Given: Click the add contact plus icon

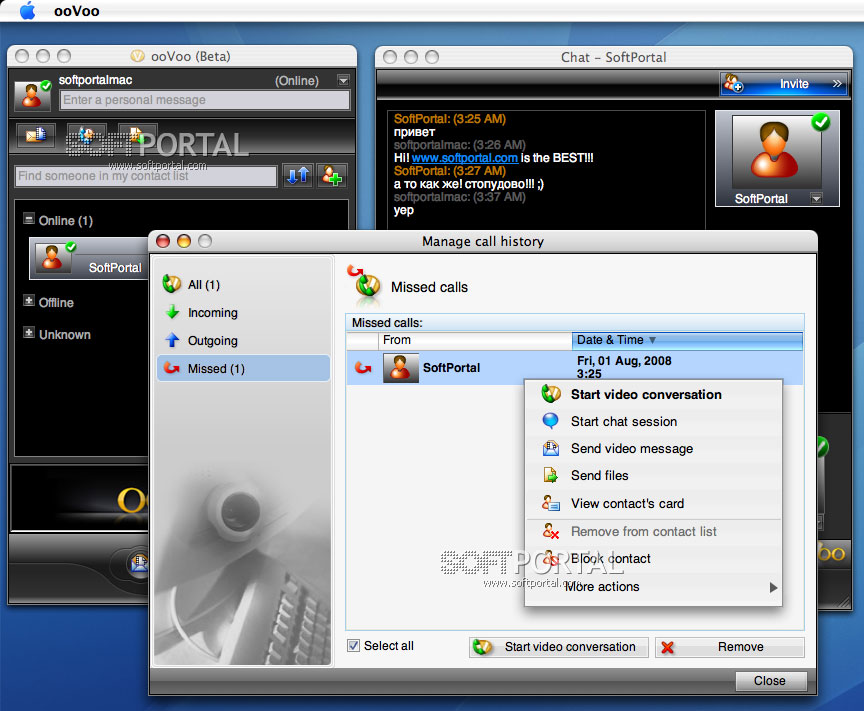Looking at the screenshot, I should pos(332,176).
